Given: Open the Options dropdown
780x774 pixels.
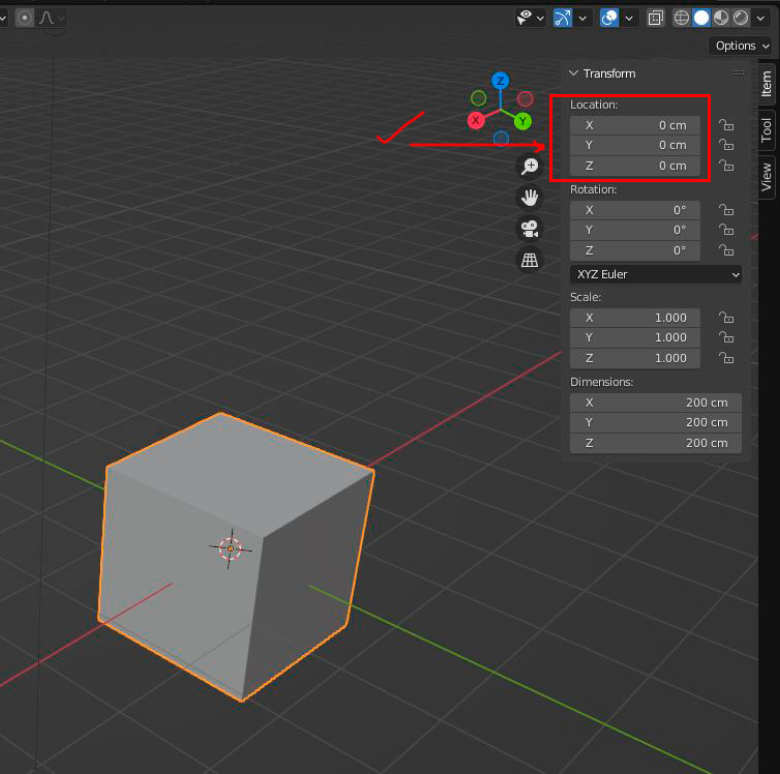Looking at the screenshot, I should point(741,46).
